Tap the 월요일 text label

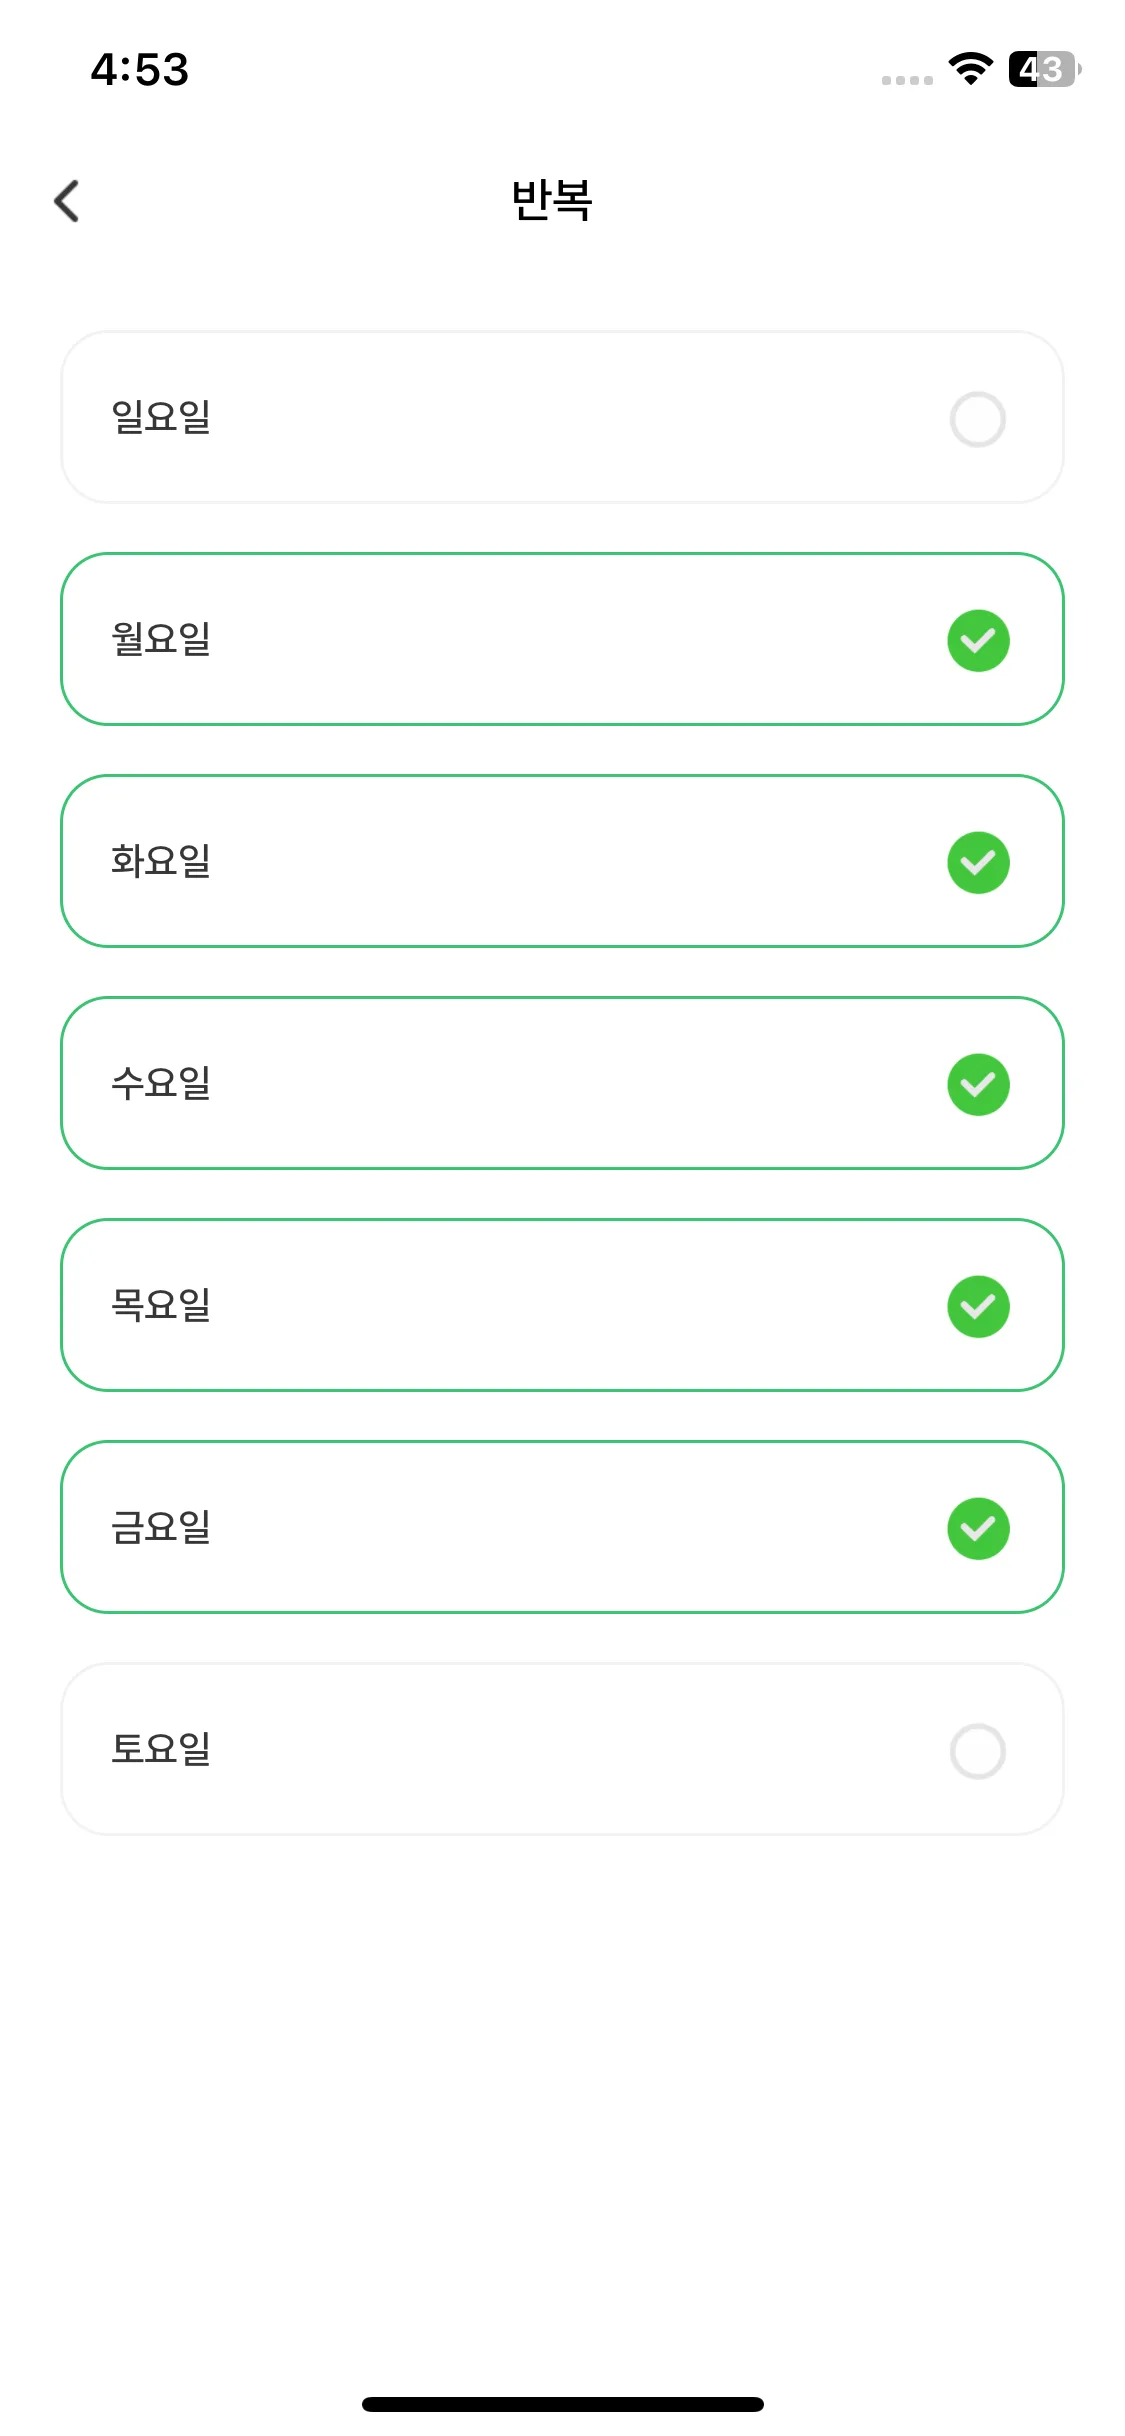[161, 639]
